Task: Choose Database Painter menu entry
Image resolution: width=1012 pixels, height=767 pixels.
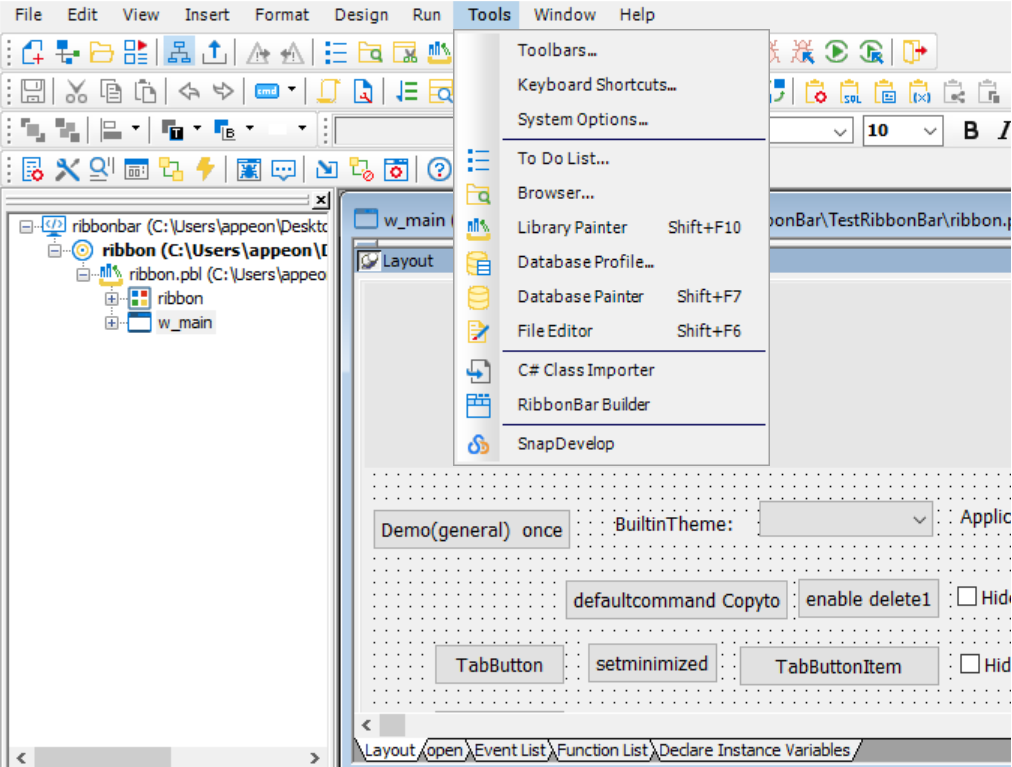Action: [x=580, y=297]
